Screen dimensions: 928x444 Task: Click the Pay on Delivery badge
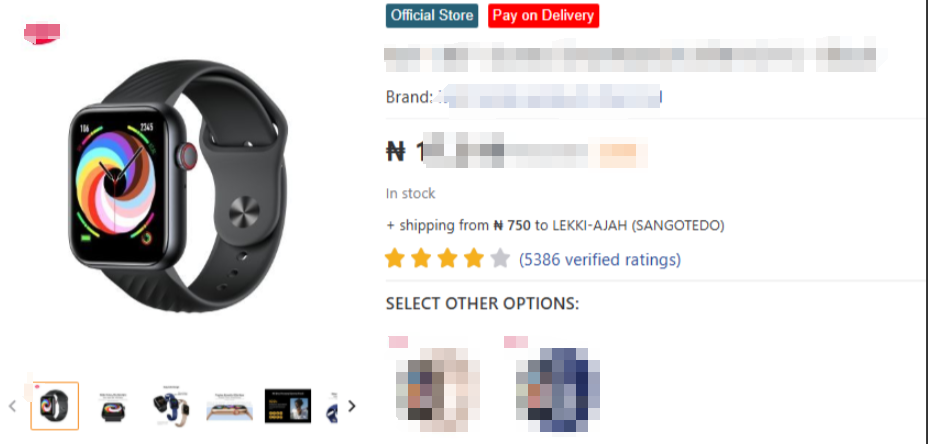point(543,15)
